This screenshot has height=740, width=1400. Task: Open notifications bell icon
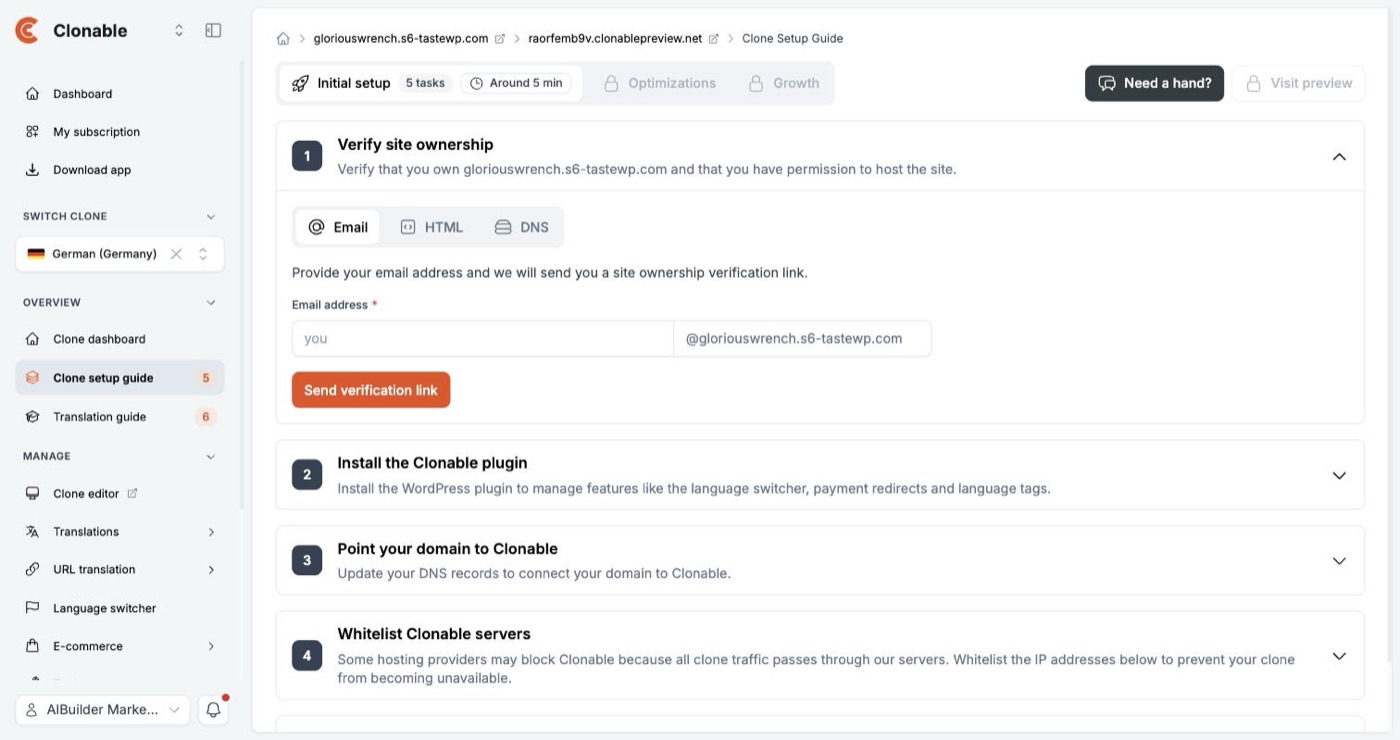click(213, 710)
